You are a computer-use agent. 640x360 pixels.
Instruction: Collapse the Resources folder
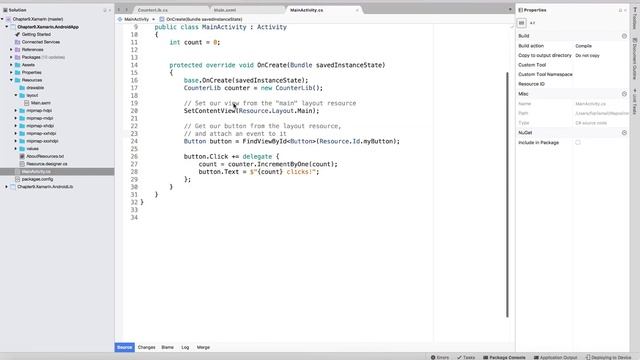[x=11, y=80]
